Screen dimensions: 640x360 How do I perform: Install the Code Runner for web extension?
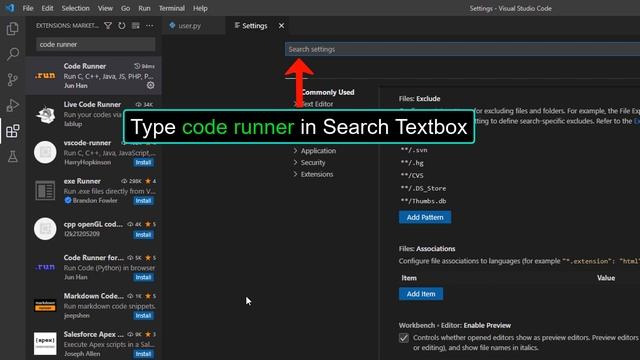(143, 278)
